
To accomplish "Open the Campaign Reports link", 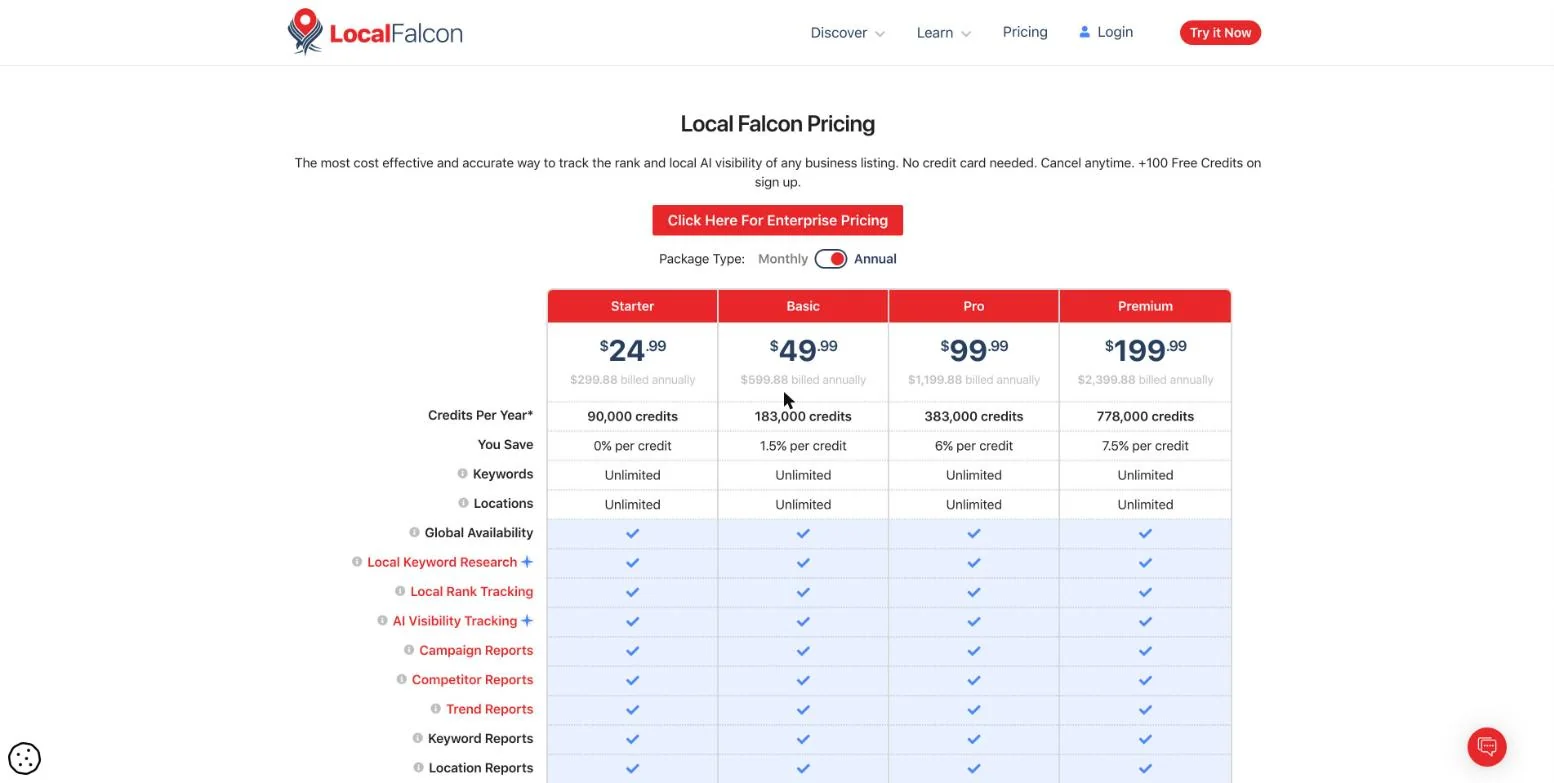I will pyautogui.click(x=476, y=650).
